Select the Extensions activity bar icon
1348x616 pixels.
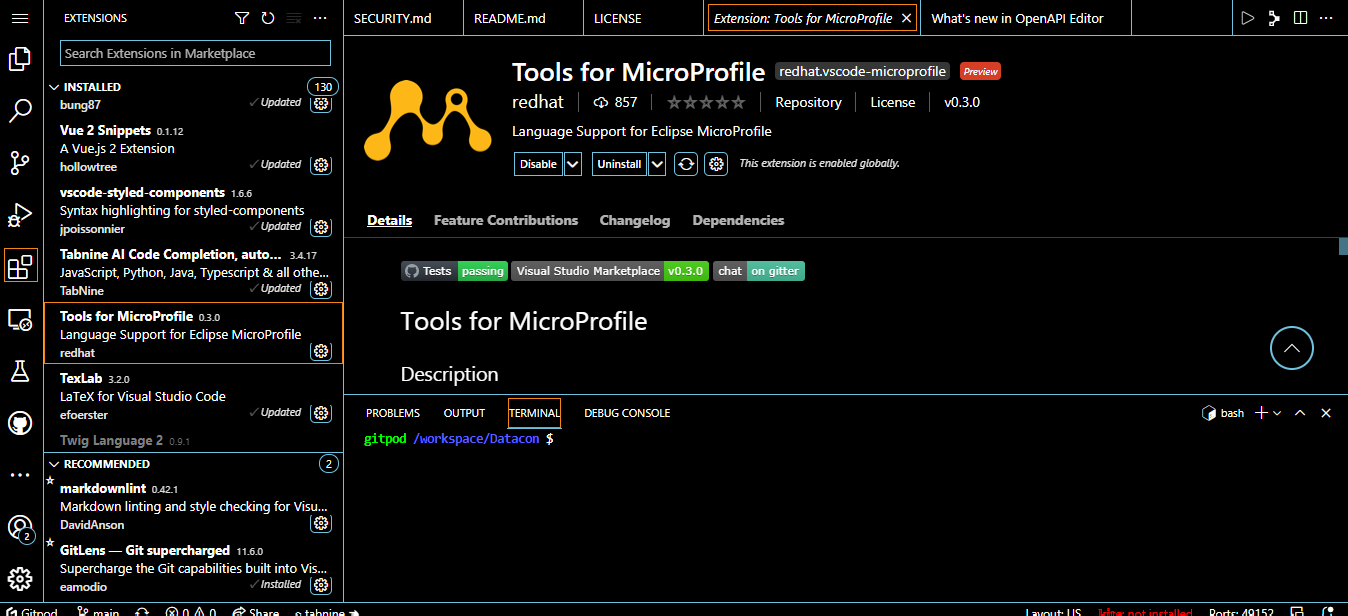click(20, 267)
